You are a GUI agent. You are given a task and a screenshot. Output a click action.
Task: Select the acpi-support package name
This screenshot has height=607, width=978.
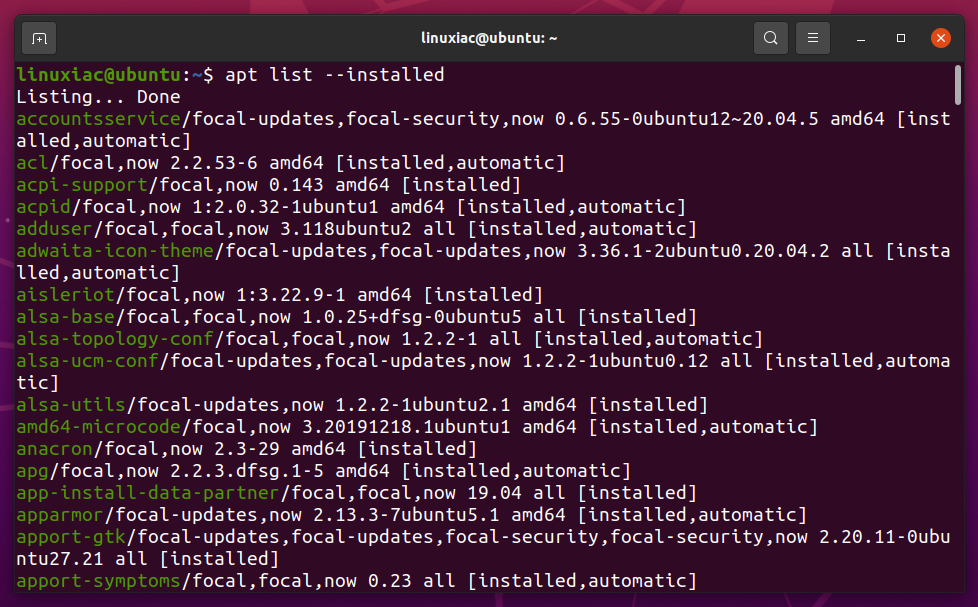68,184
